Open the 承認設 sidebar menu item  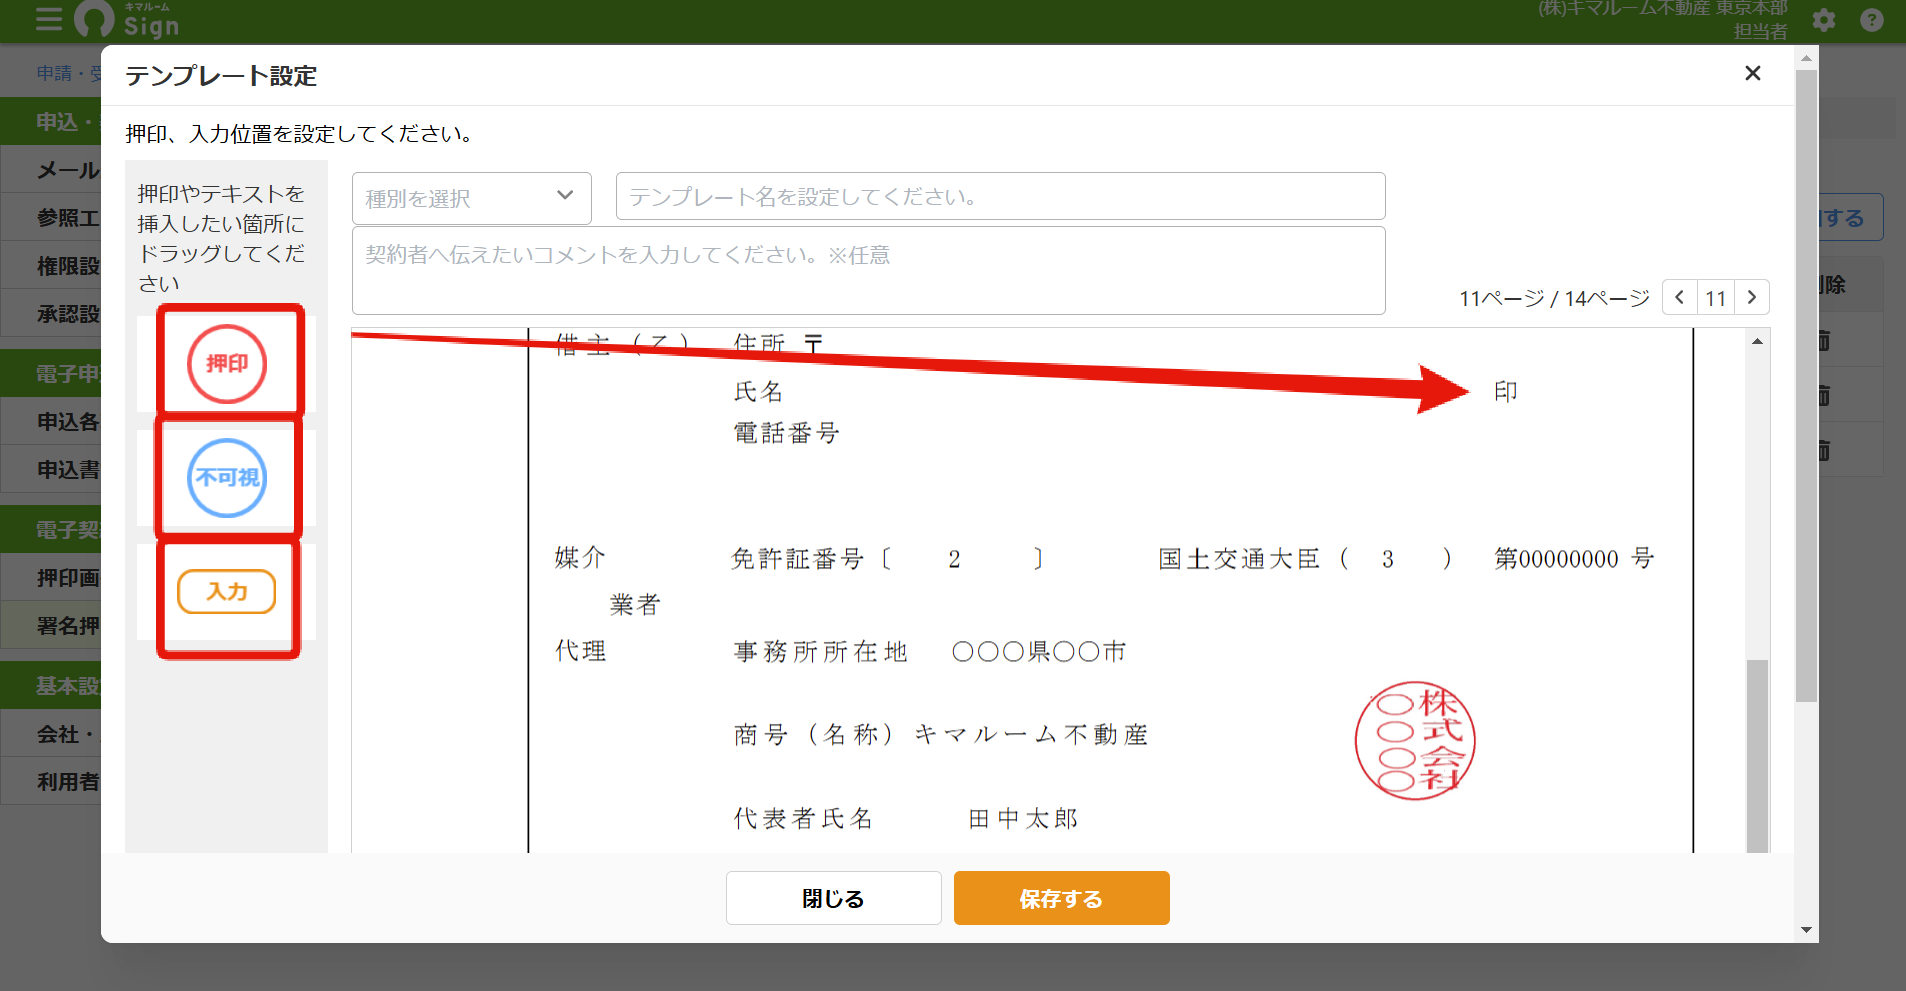51,314
